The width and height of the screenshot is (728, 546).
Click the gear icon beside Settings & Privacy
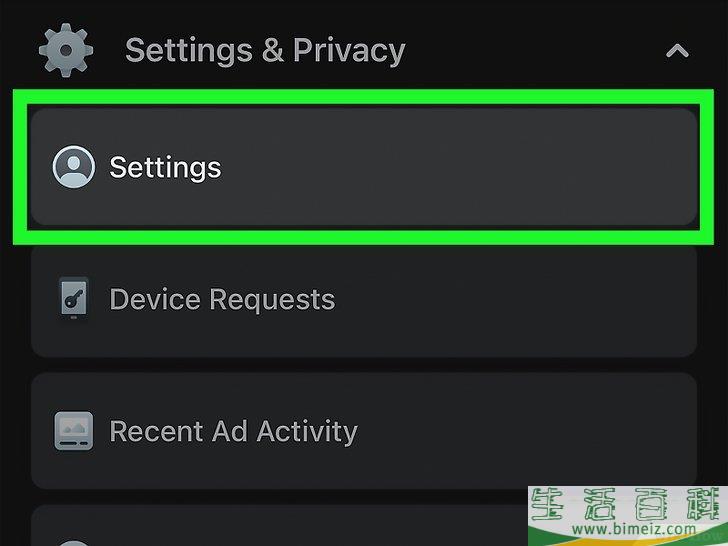tap(65, 50)
